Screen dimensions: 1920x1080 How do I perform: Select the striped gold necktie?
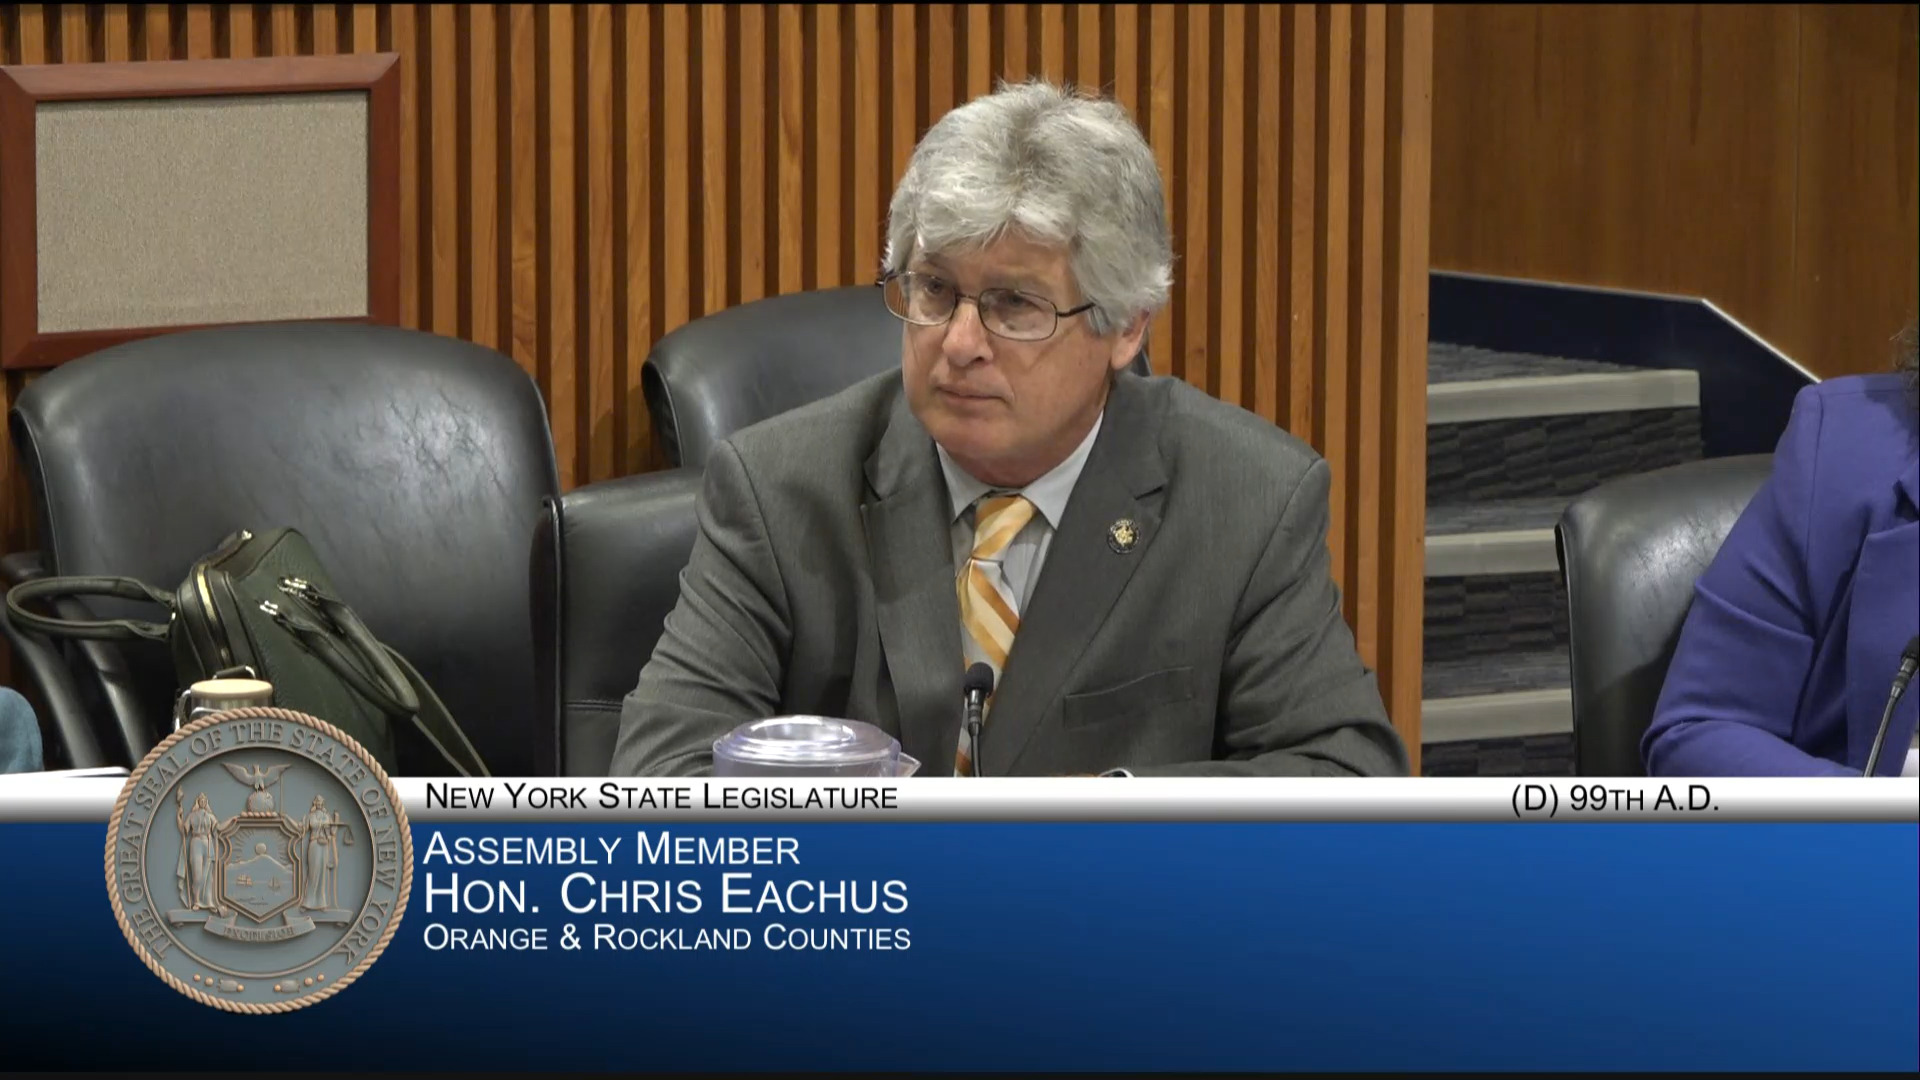pos(992,590)
